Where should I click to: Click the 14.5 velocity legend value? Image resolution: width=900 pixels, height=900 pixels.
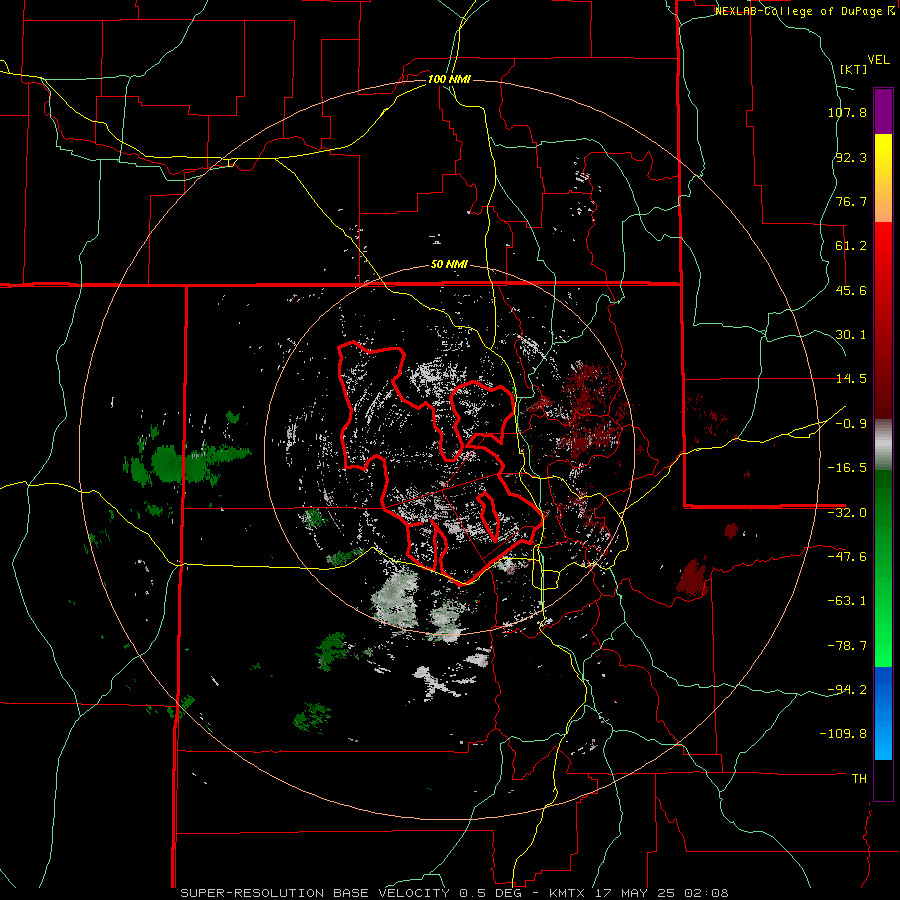[x=851, y=379]
